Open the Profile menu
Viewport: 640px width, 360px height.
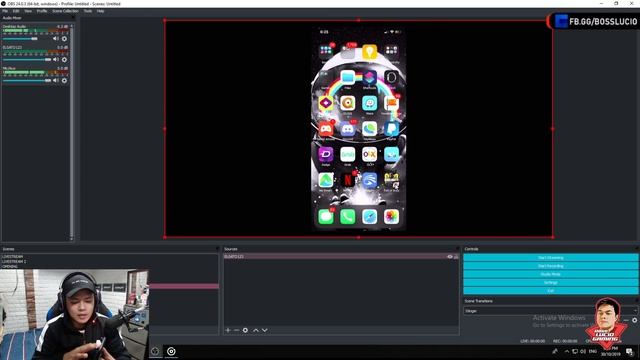[42, 11]
